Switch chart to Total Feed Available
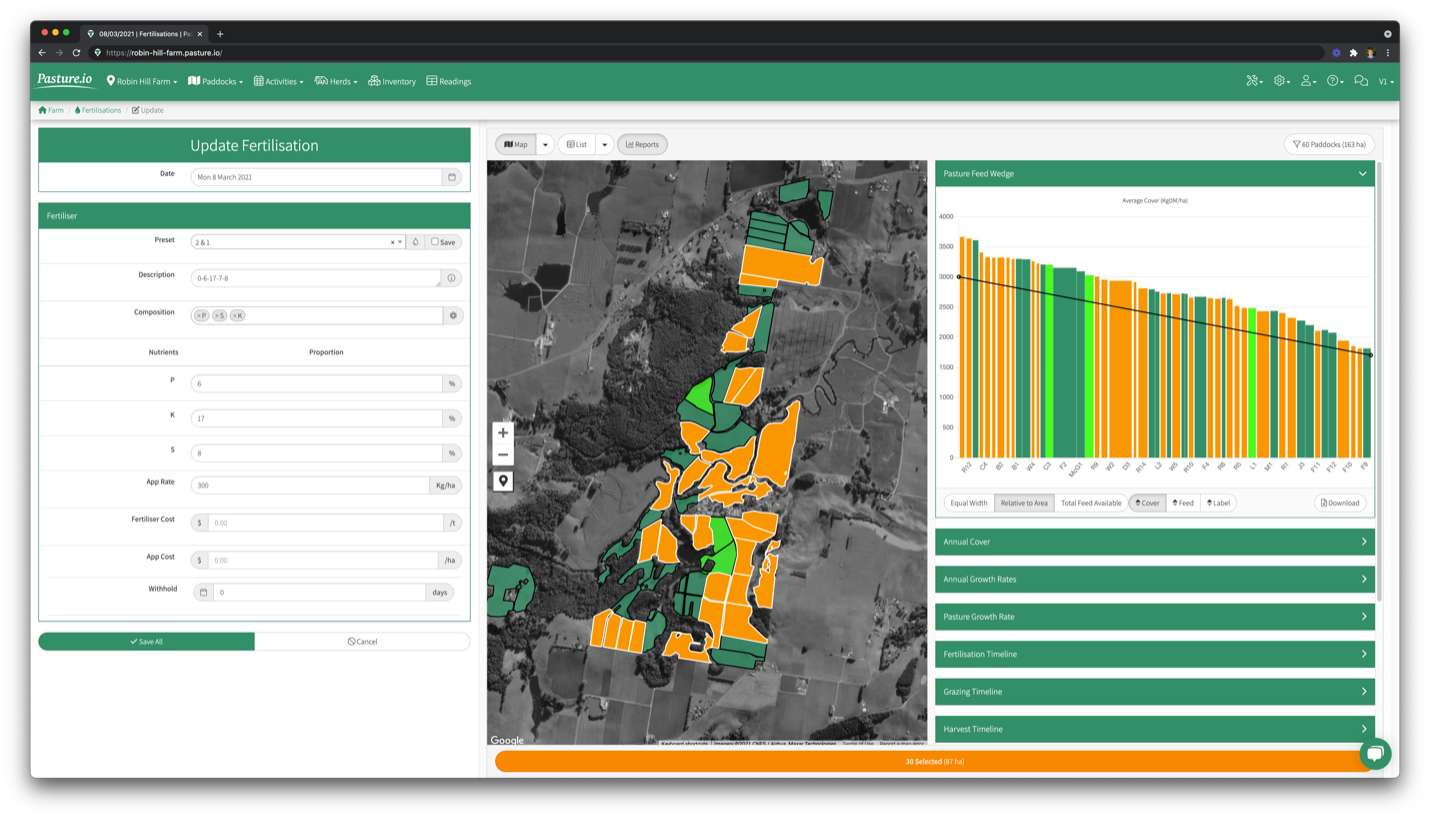This screenshot has height=821, width=1430. (1091, 503)
